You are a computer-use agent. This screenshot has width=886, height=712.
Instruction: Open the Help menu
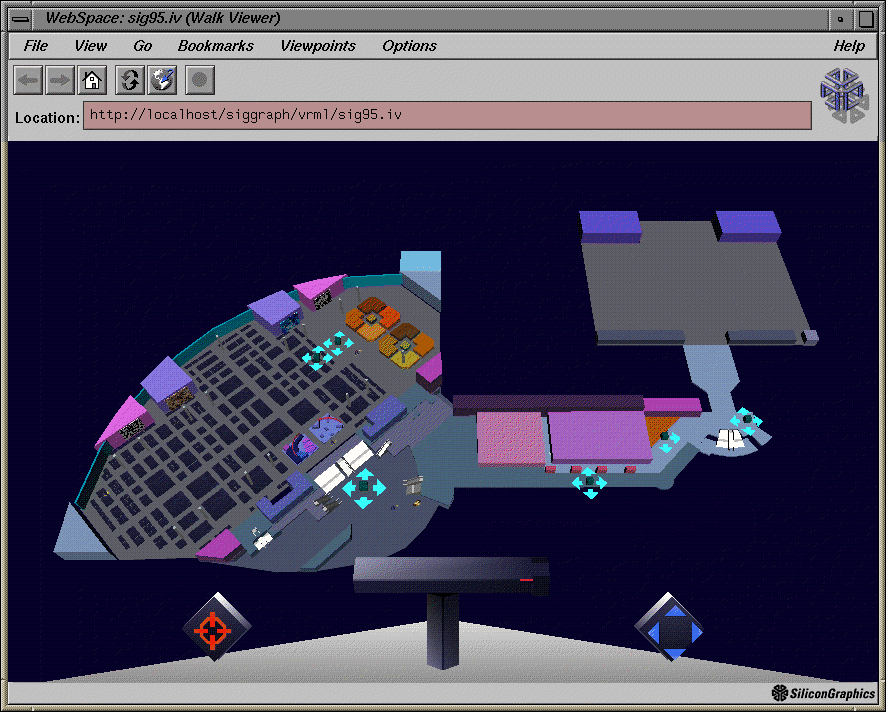pos(849,46)
